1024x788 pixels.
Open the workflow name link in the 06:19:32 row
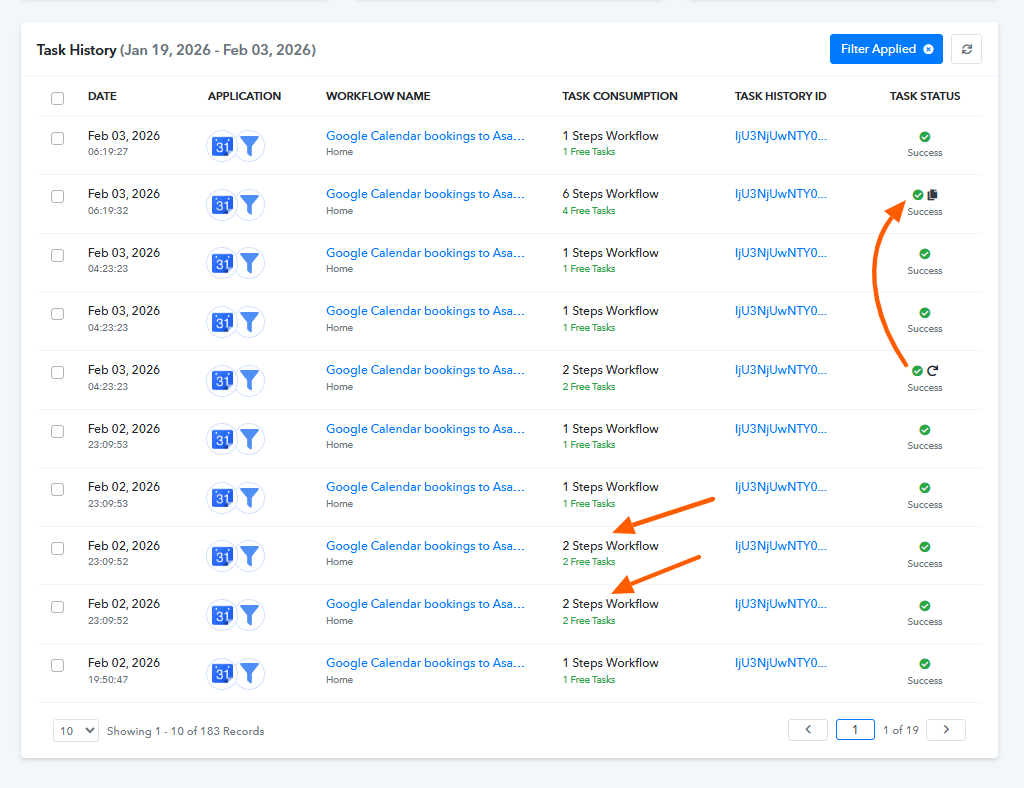click(425, 194)
